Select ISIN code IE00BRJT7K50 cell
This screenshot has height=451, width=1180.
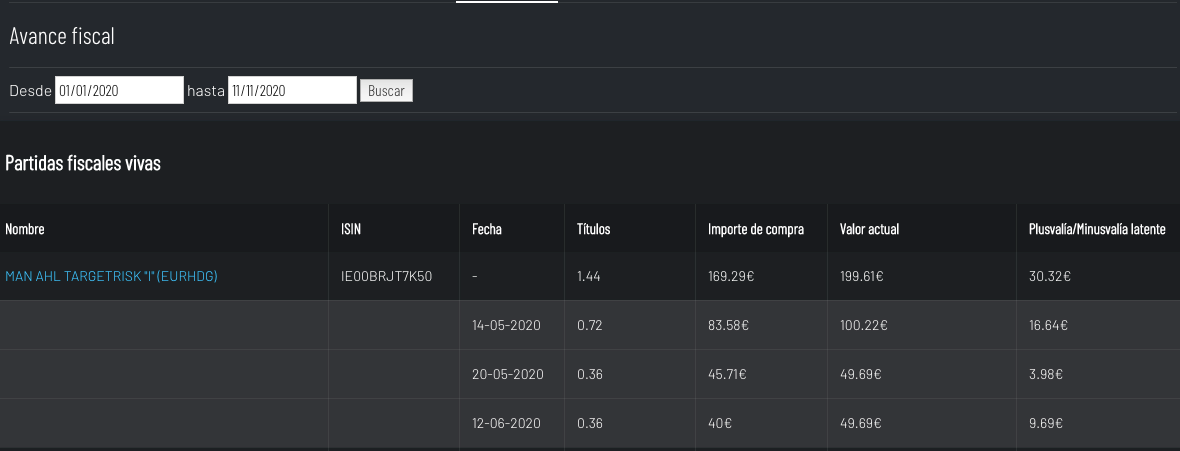point(387,276)
